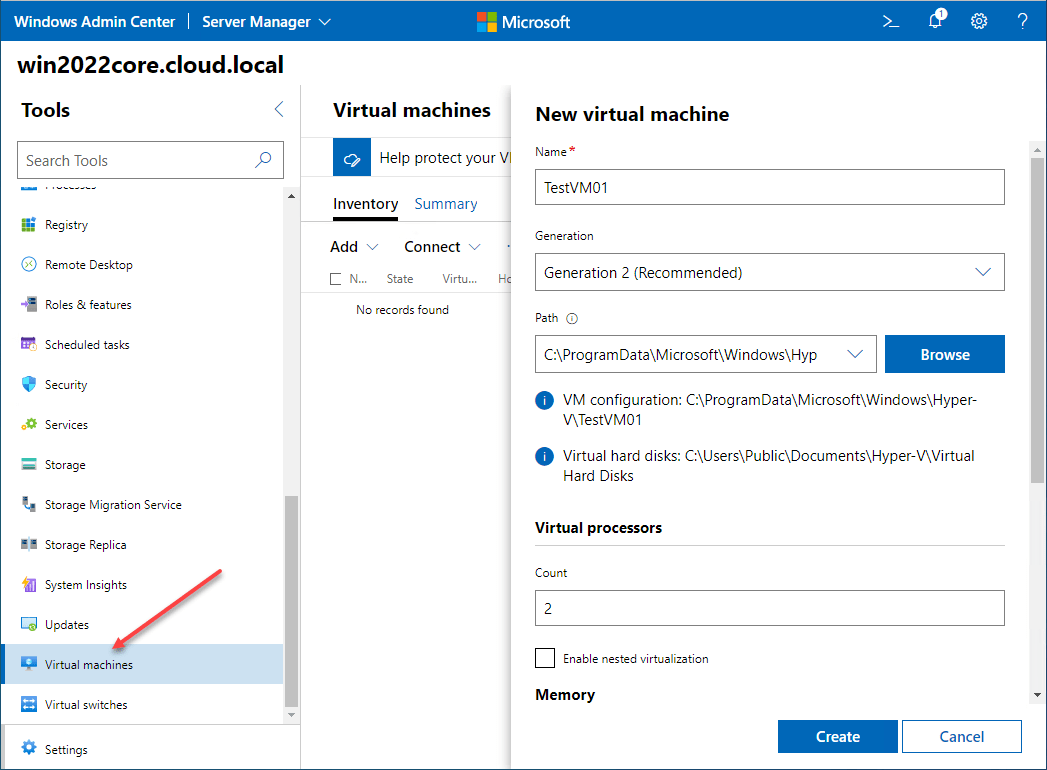Click the Storage tool label
The image size is (1047, 770).
click(65, 465)
